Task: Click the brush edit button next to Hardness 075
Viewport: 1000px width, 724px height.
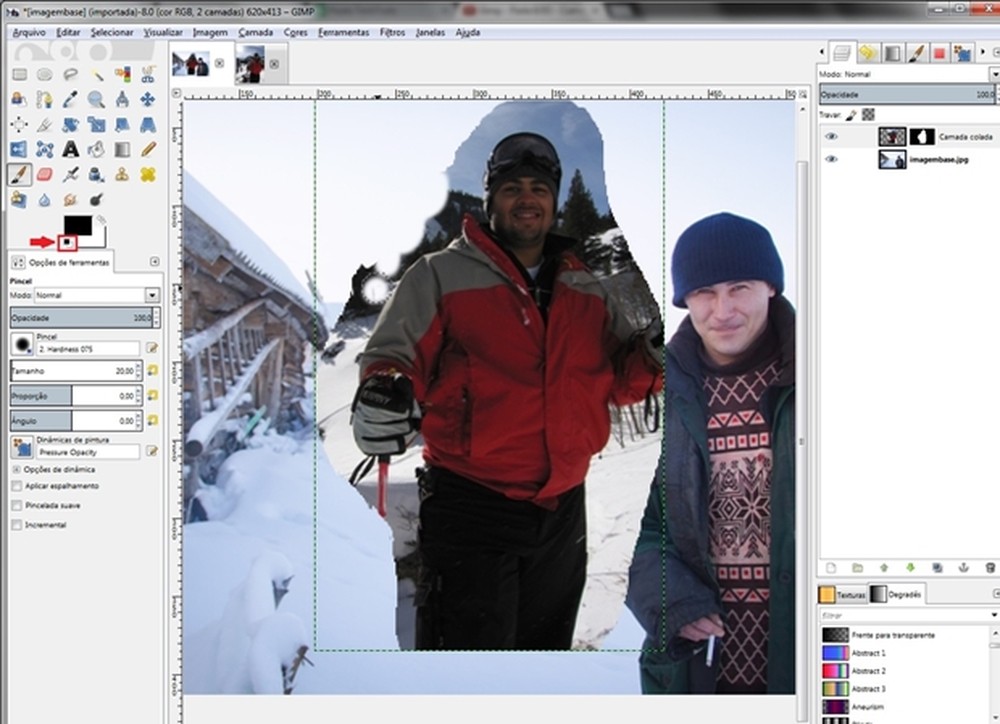Action: pyautogui.click(x=152, y=347)
